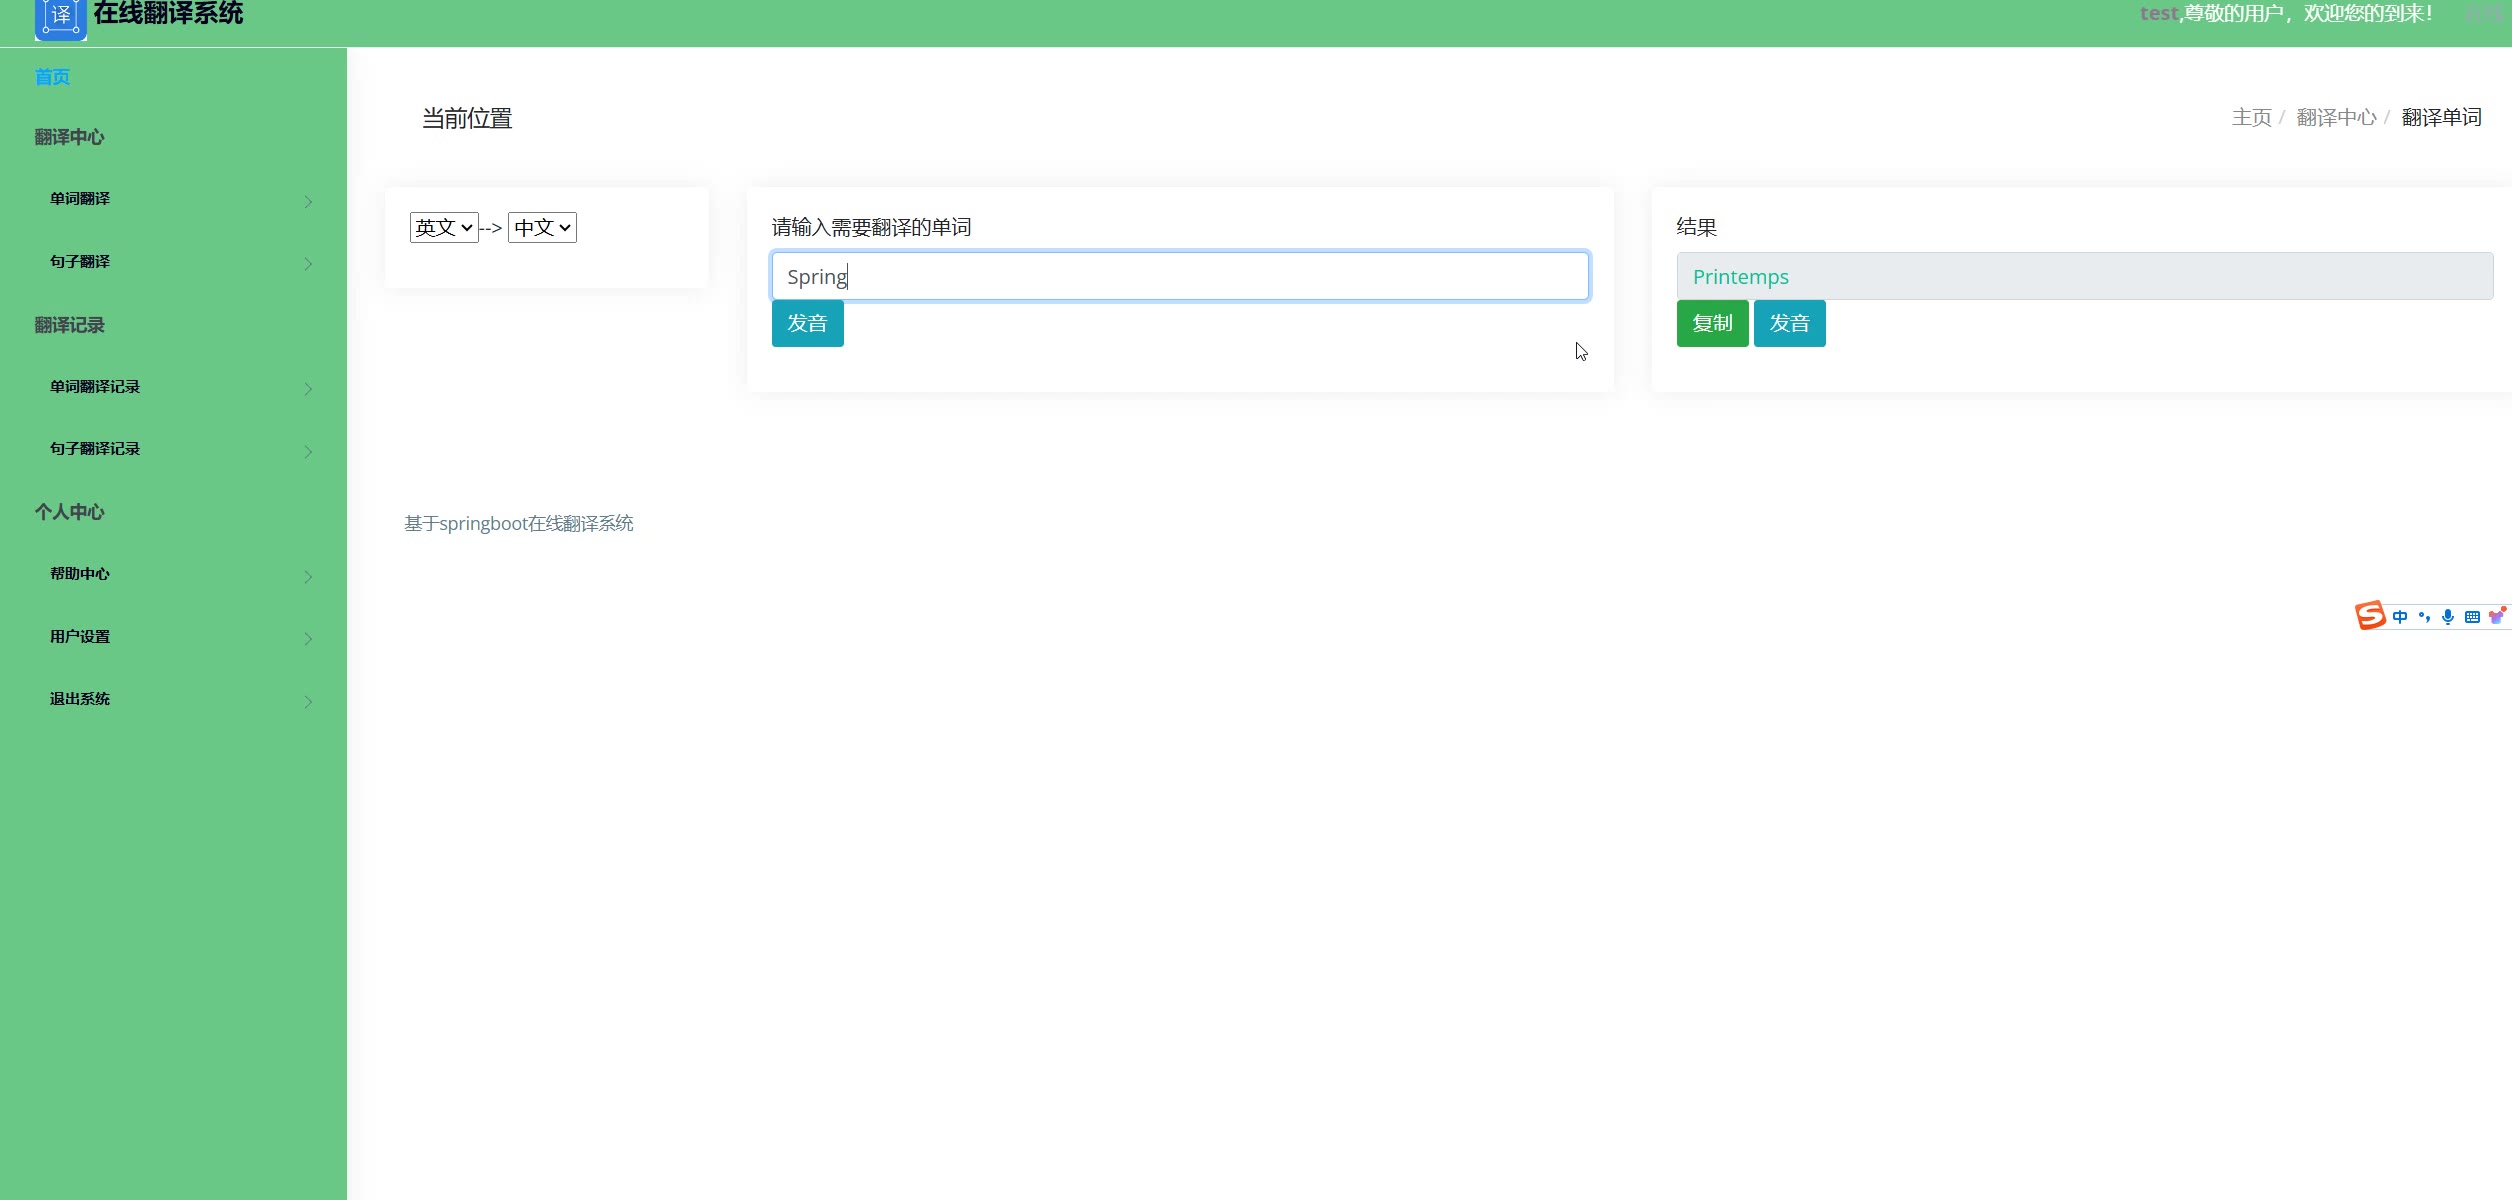Click the 请输入需要翻译的单词 label
This screenshot has height=1200, width=2512.
[x=871, y=227]
